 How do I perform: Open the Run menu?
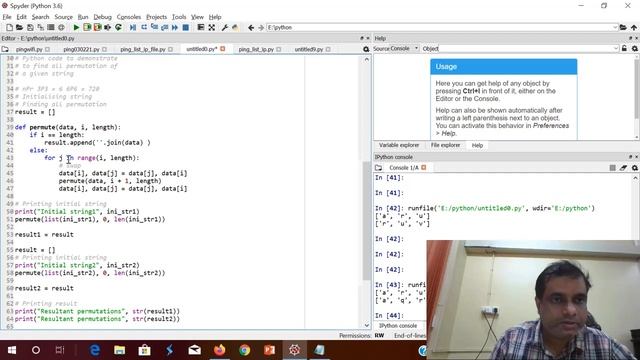[x=83, y=17]
